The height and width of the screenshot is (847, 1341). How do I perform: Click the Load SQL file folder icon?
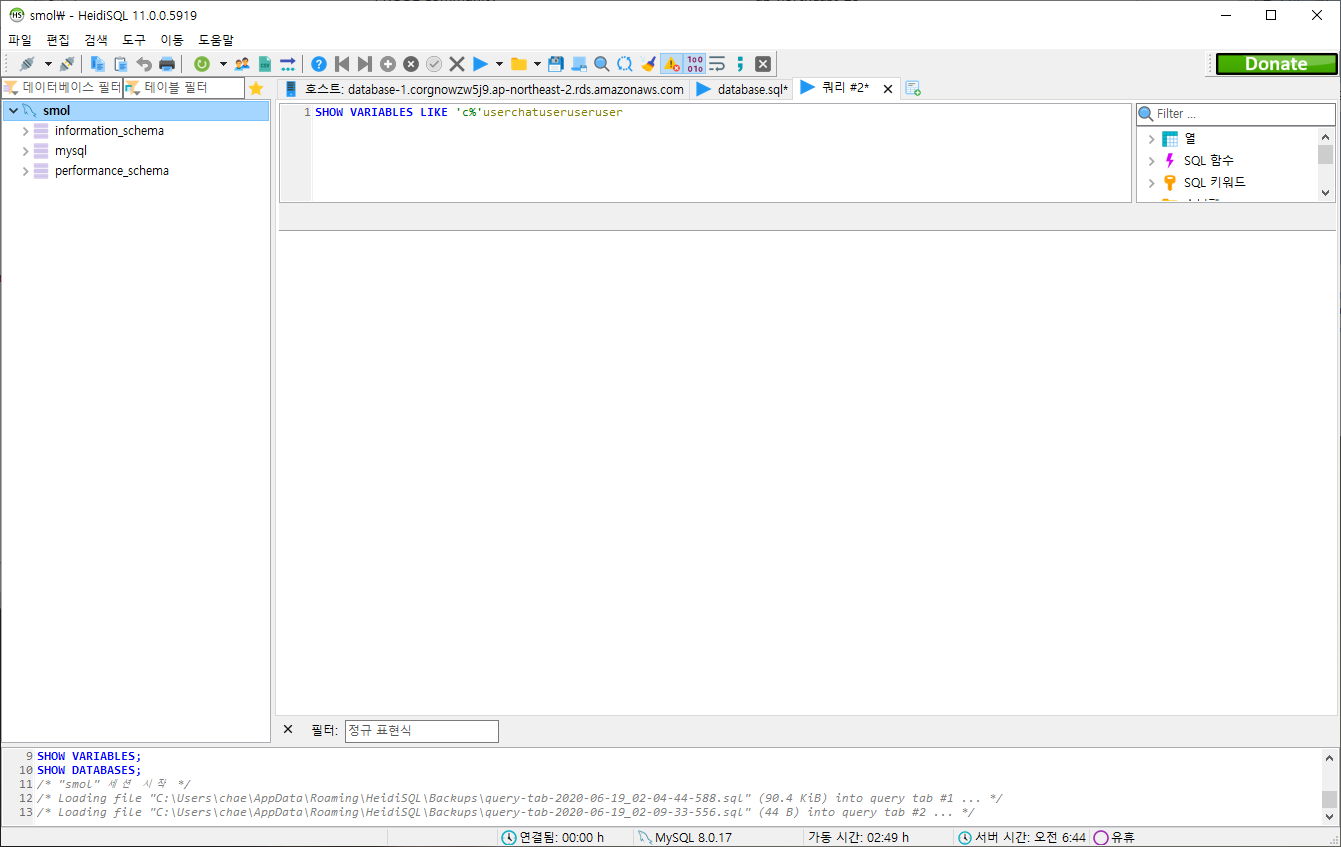pos(518,64)
